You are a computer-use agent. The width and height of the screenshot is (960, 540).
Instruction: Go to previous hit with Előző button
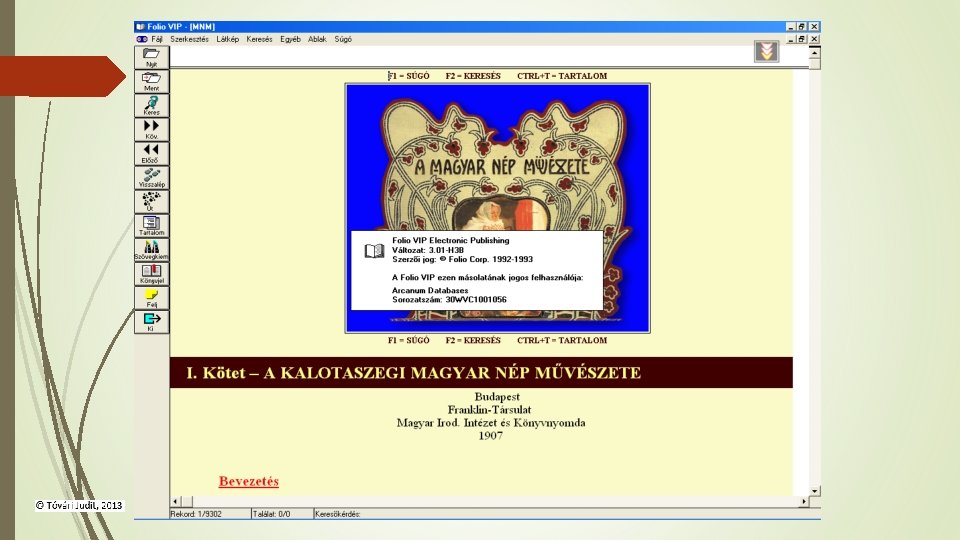click(151, 154)
